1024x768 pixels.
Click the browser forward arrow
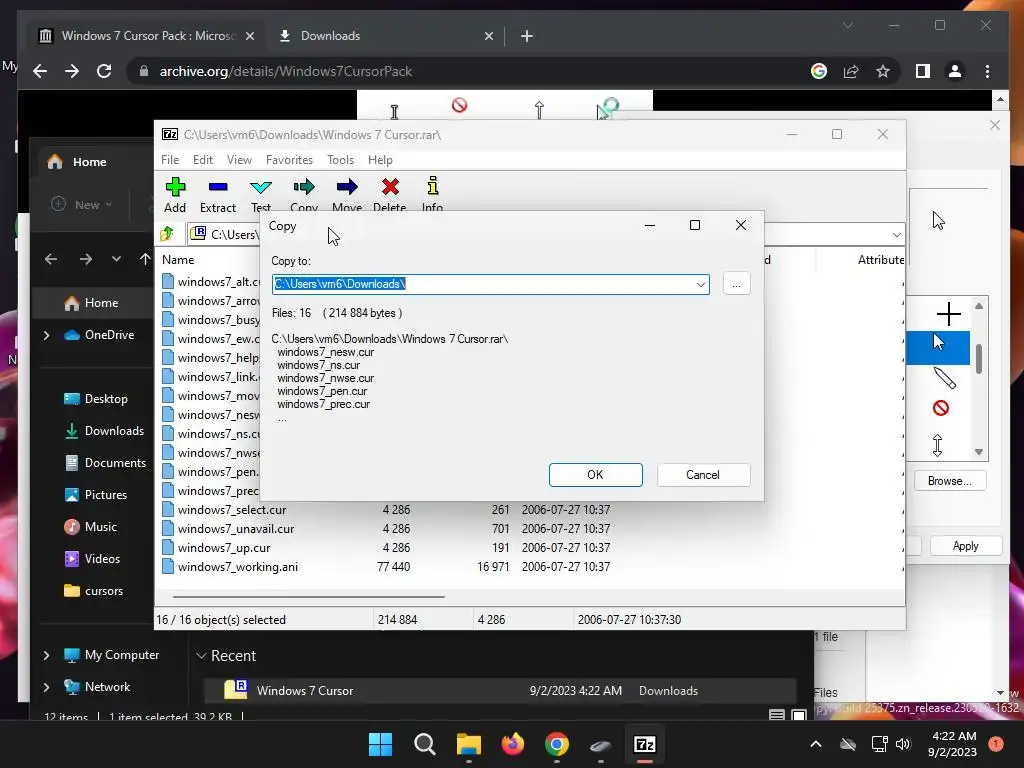(72, 71)
